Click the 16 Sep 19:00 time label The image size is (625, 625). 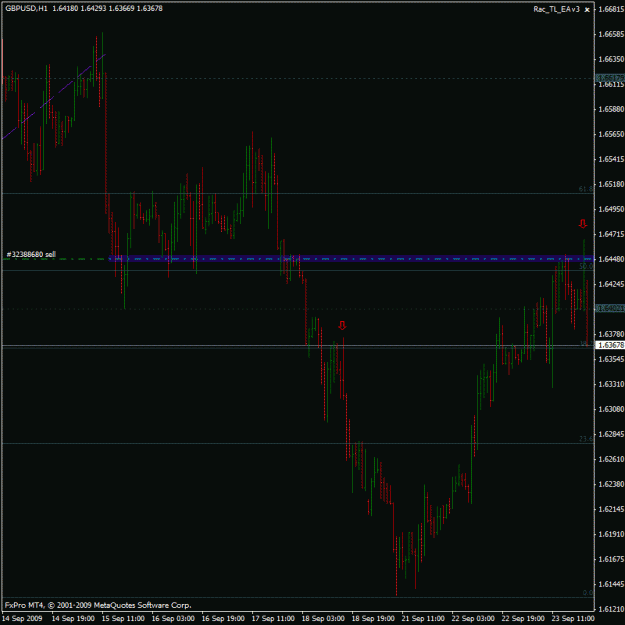click(x=223, y=619)
